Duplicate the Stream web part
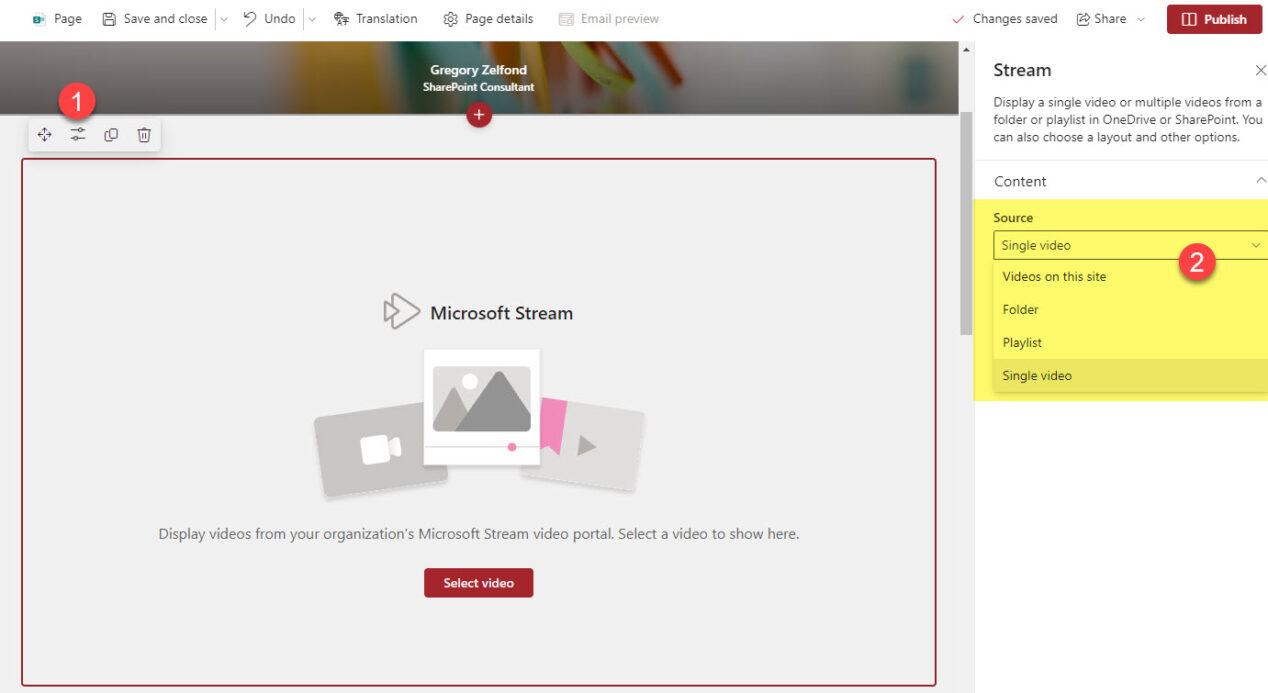 click(110, 134)
